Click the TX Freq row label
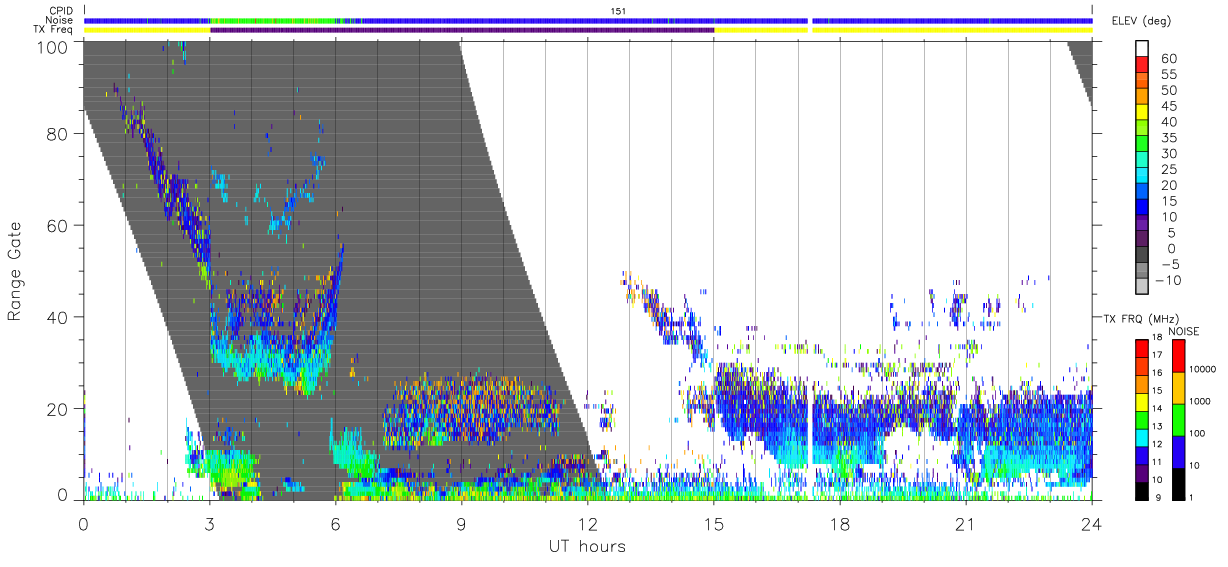Viewport: 1228px width, 567px height. 53,30
